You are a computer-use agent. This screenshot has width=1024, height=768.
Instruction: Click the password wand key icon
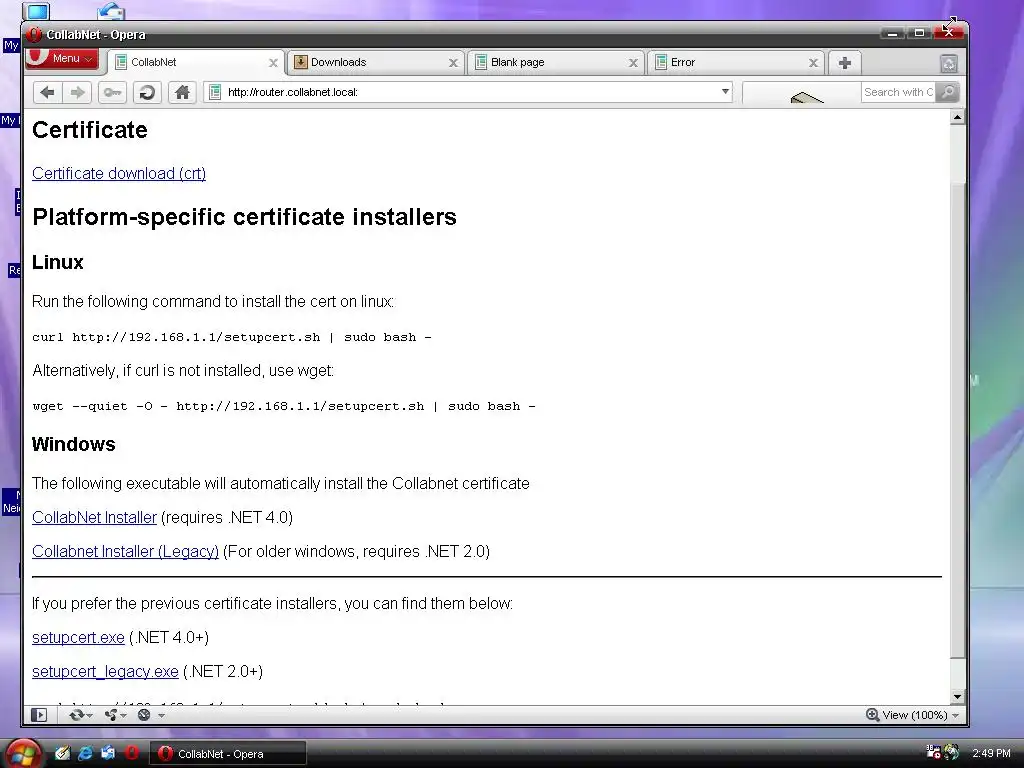112,93
